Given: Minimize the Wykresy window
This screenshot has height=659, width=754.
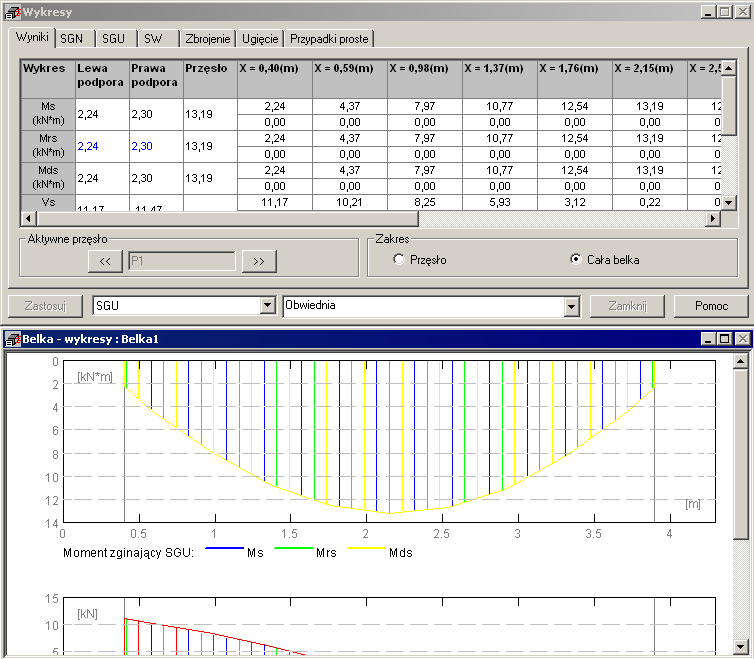Looking at the screenshot, I should (x=707, y=12).
